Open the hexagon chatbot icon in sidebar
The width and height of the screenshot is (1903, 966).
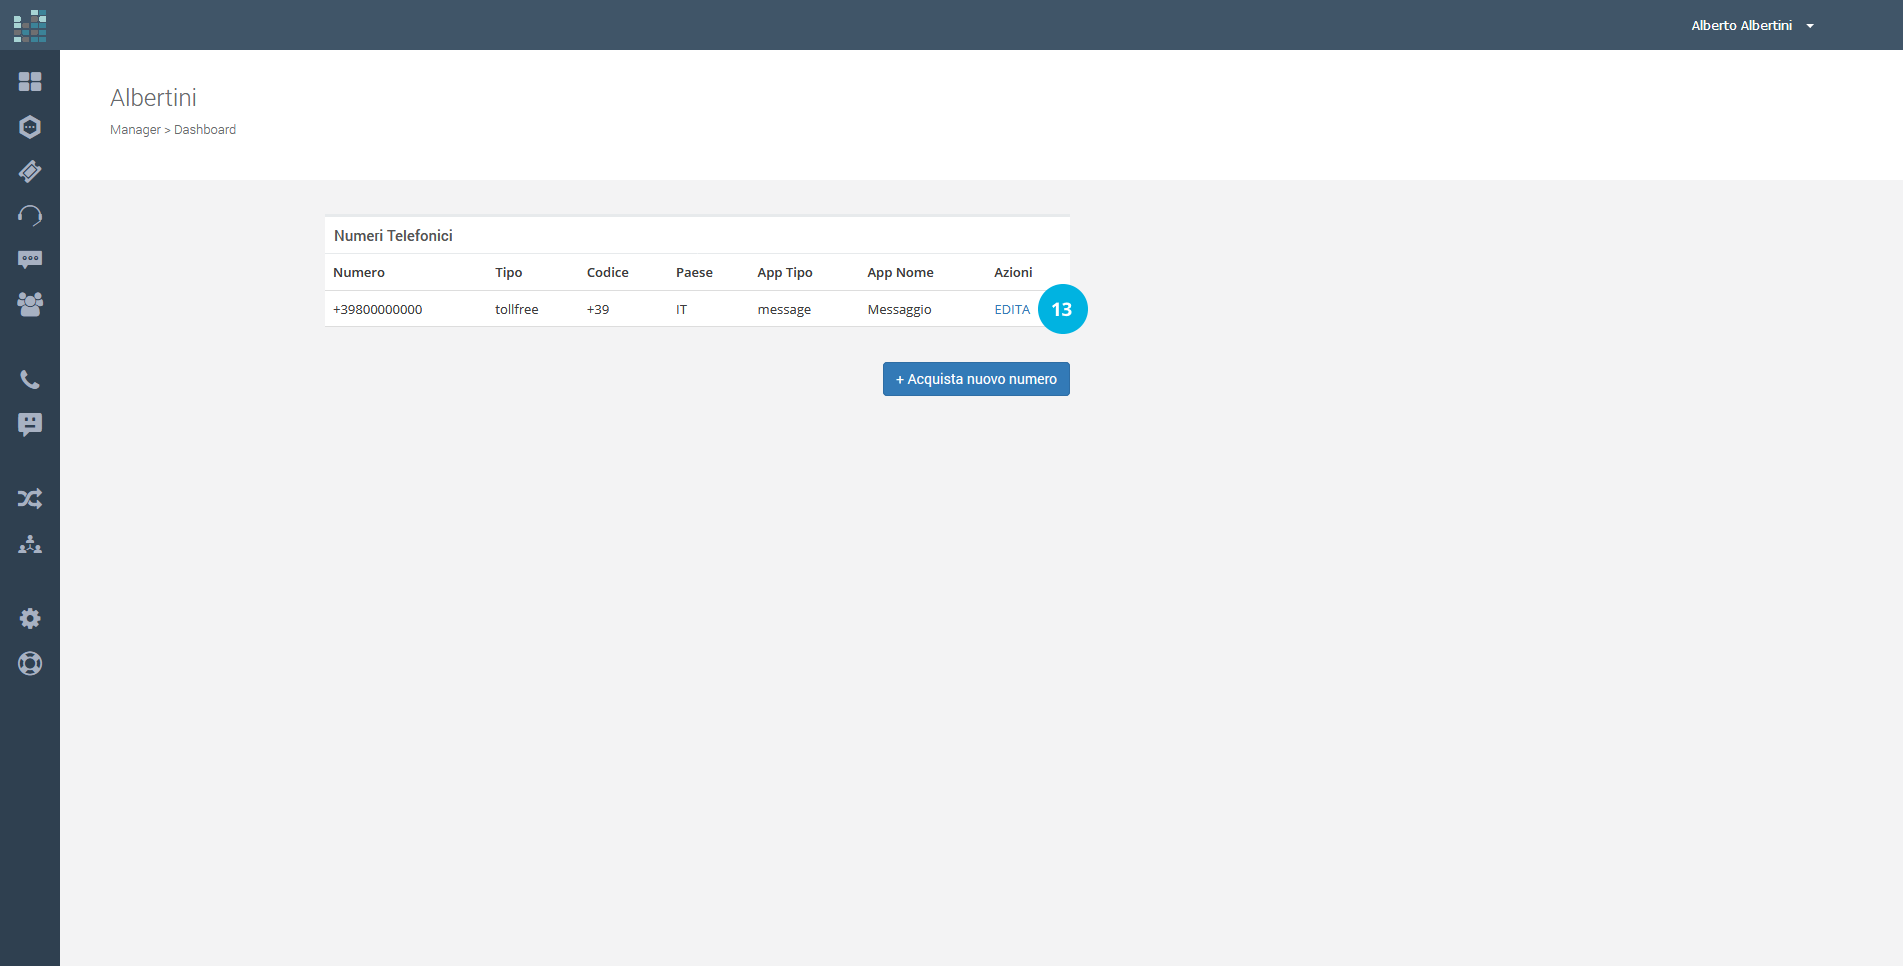point(30,127)
